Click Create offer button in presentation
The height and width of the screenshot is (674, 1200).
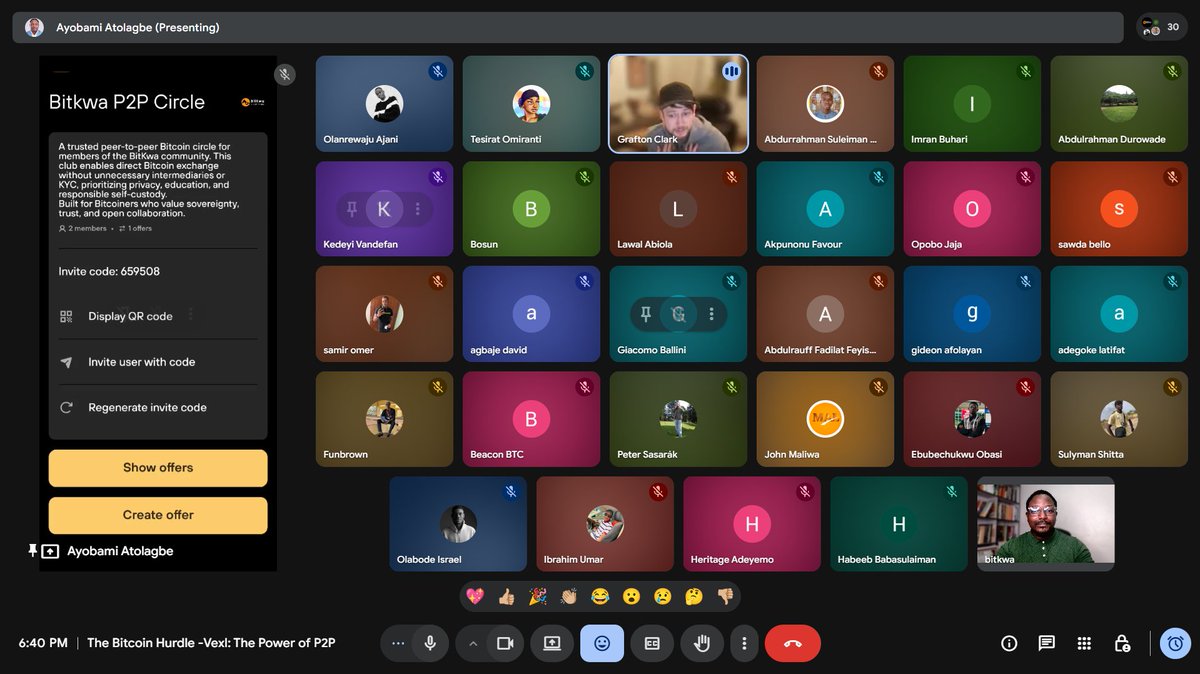(158, 515)
